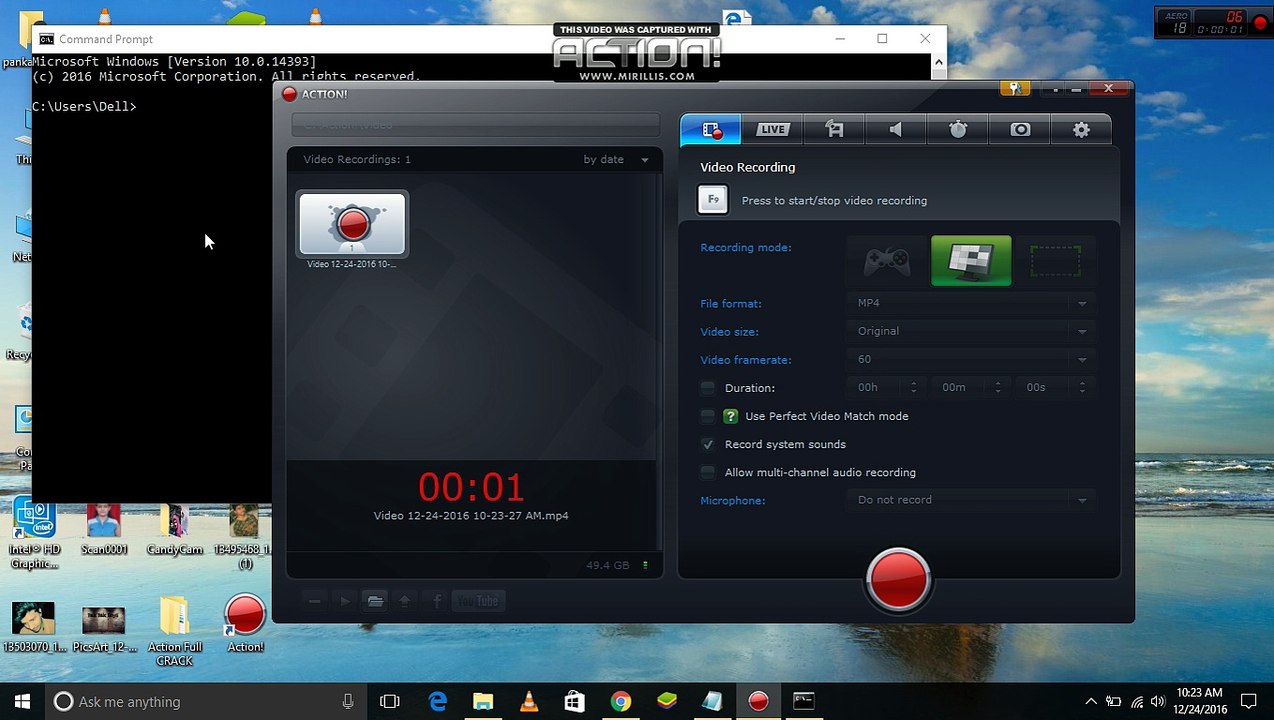This screenshot has width=1274, height=720.
Task: Select the region recording mode icon
Action: pyautogui.click(x=1055, y=261)
